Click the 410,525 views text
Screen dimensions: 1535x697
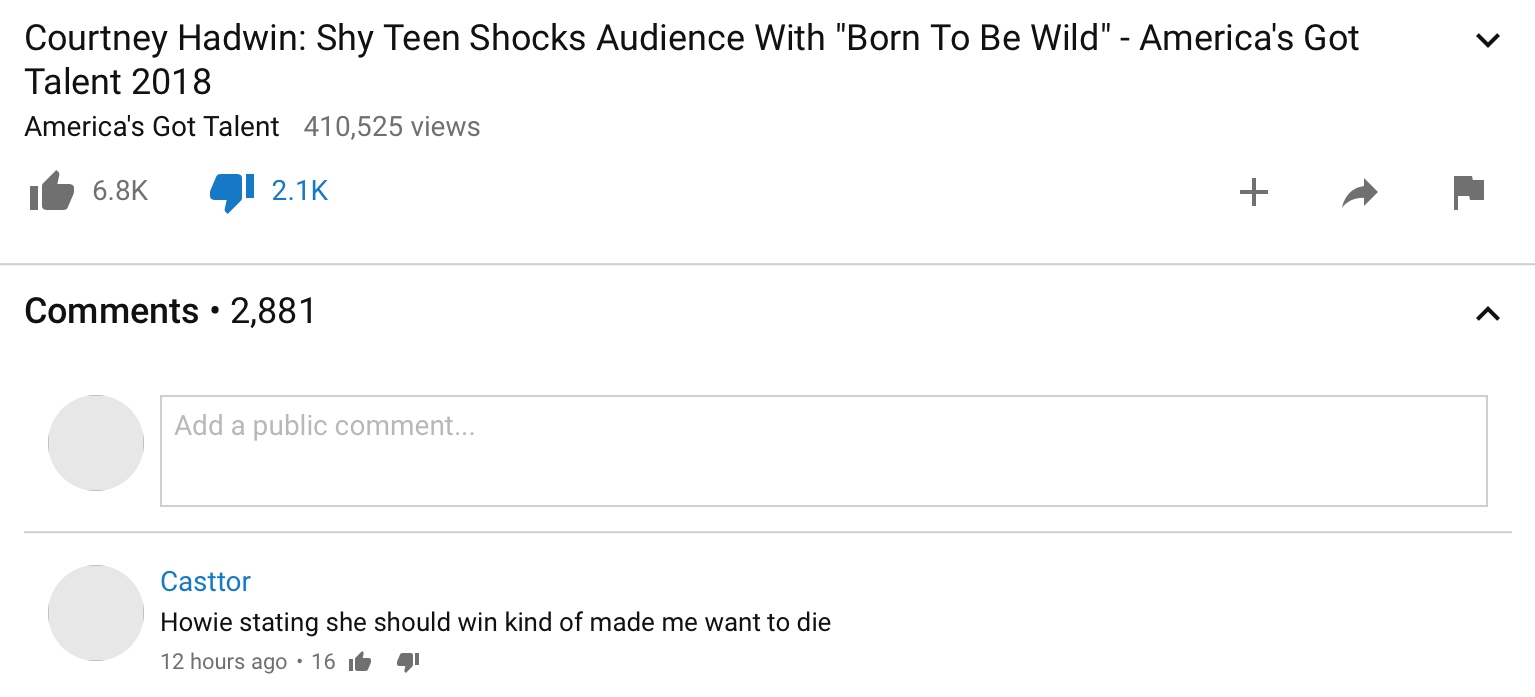[392, 127]
